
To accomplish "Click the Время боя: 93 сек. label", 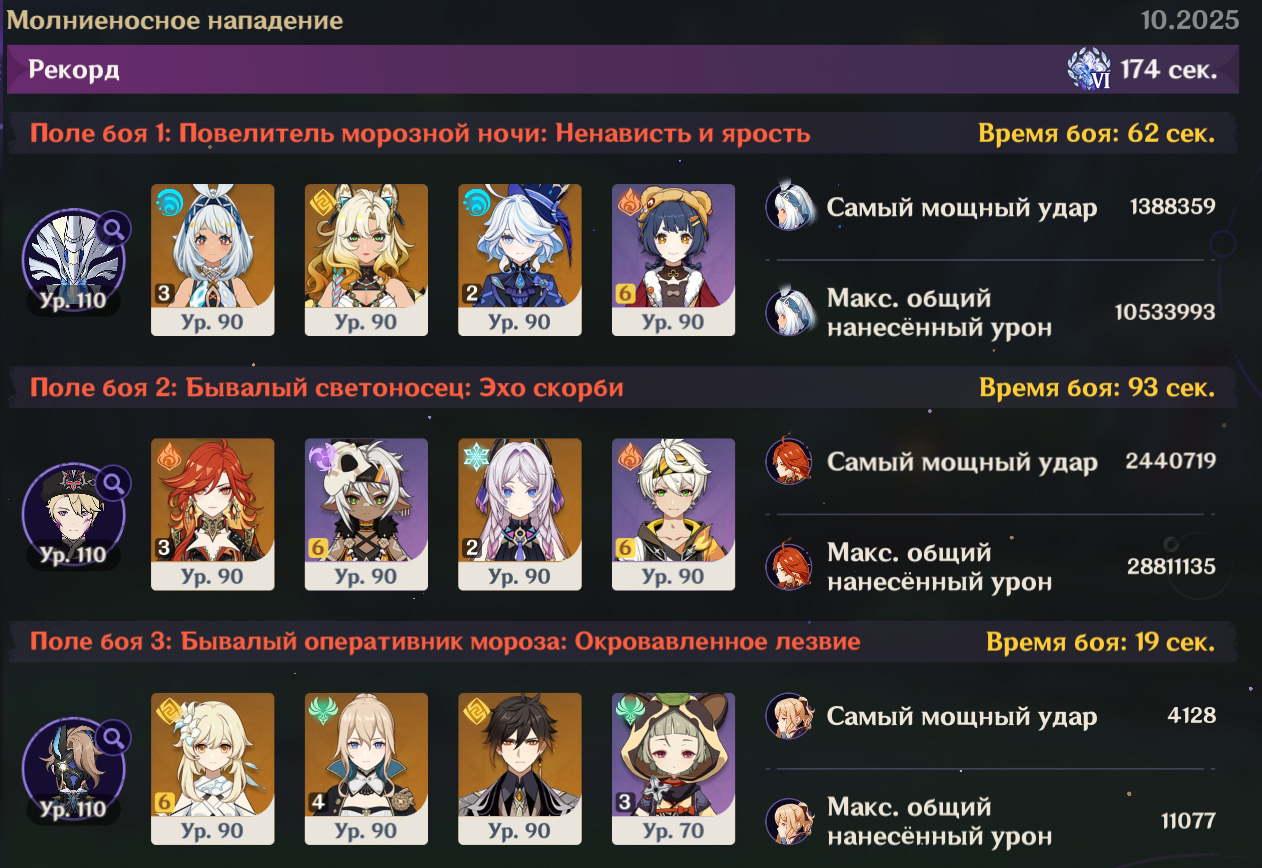I will 1097,388.
